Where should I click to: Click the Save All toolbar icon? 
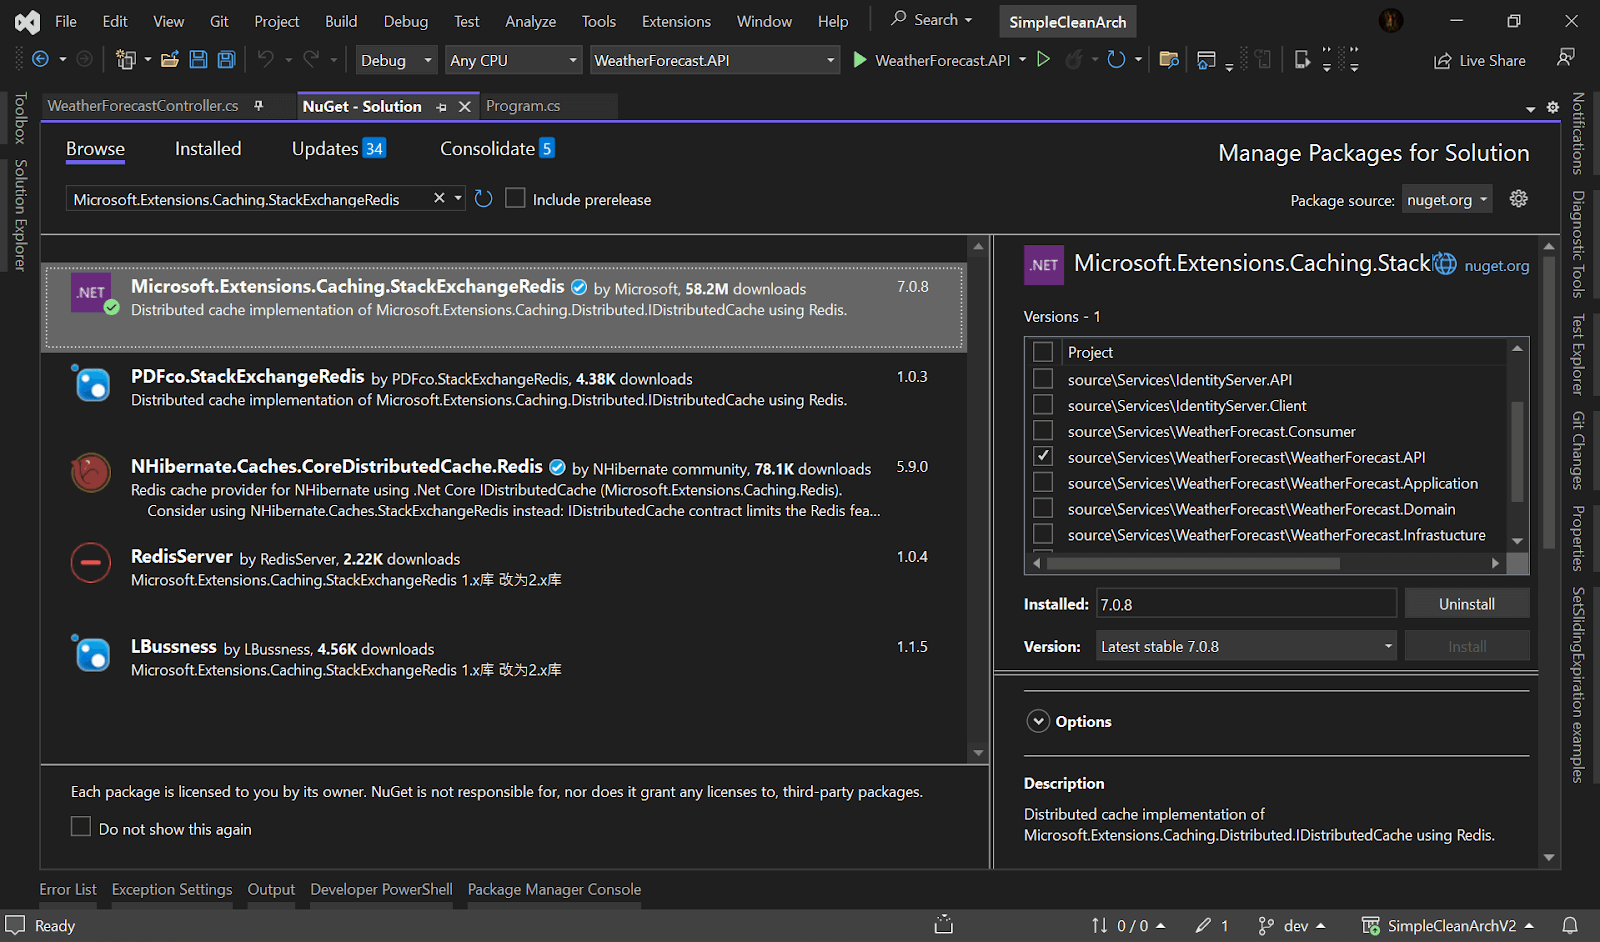[x=227, y=60]
